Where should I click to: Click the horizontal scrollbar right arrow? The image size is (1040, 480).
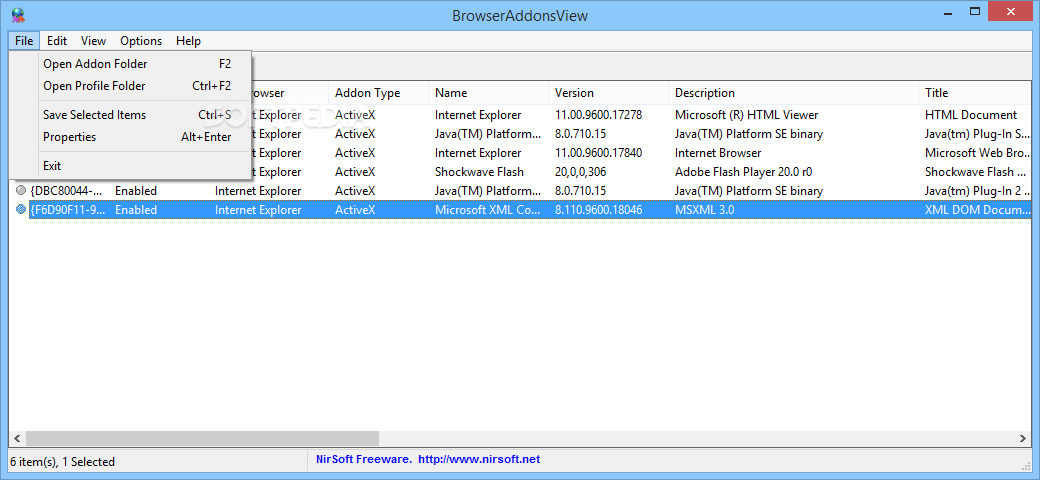[1023, 438]
